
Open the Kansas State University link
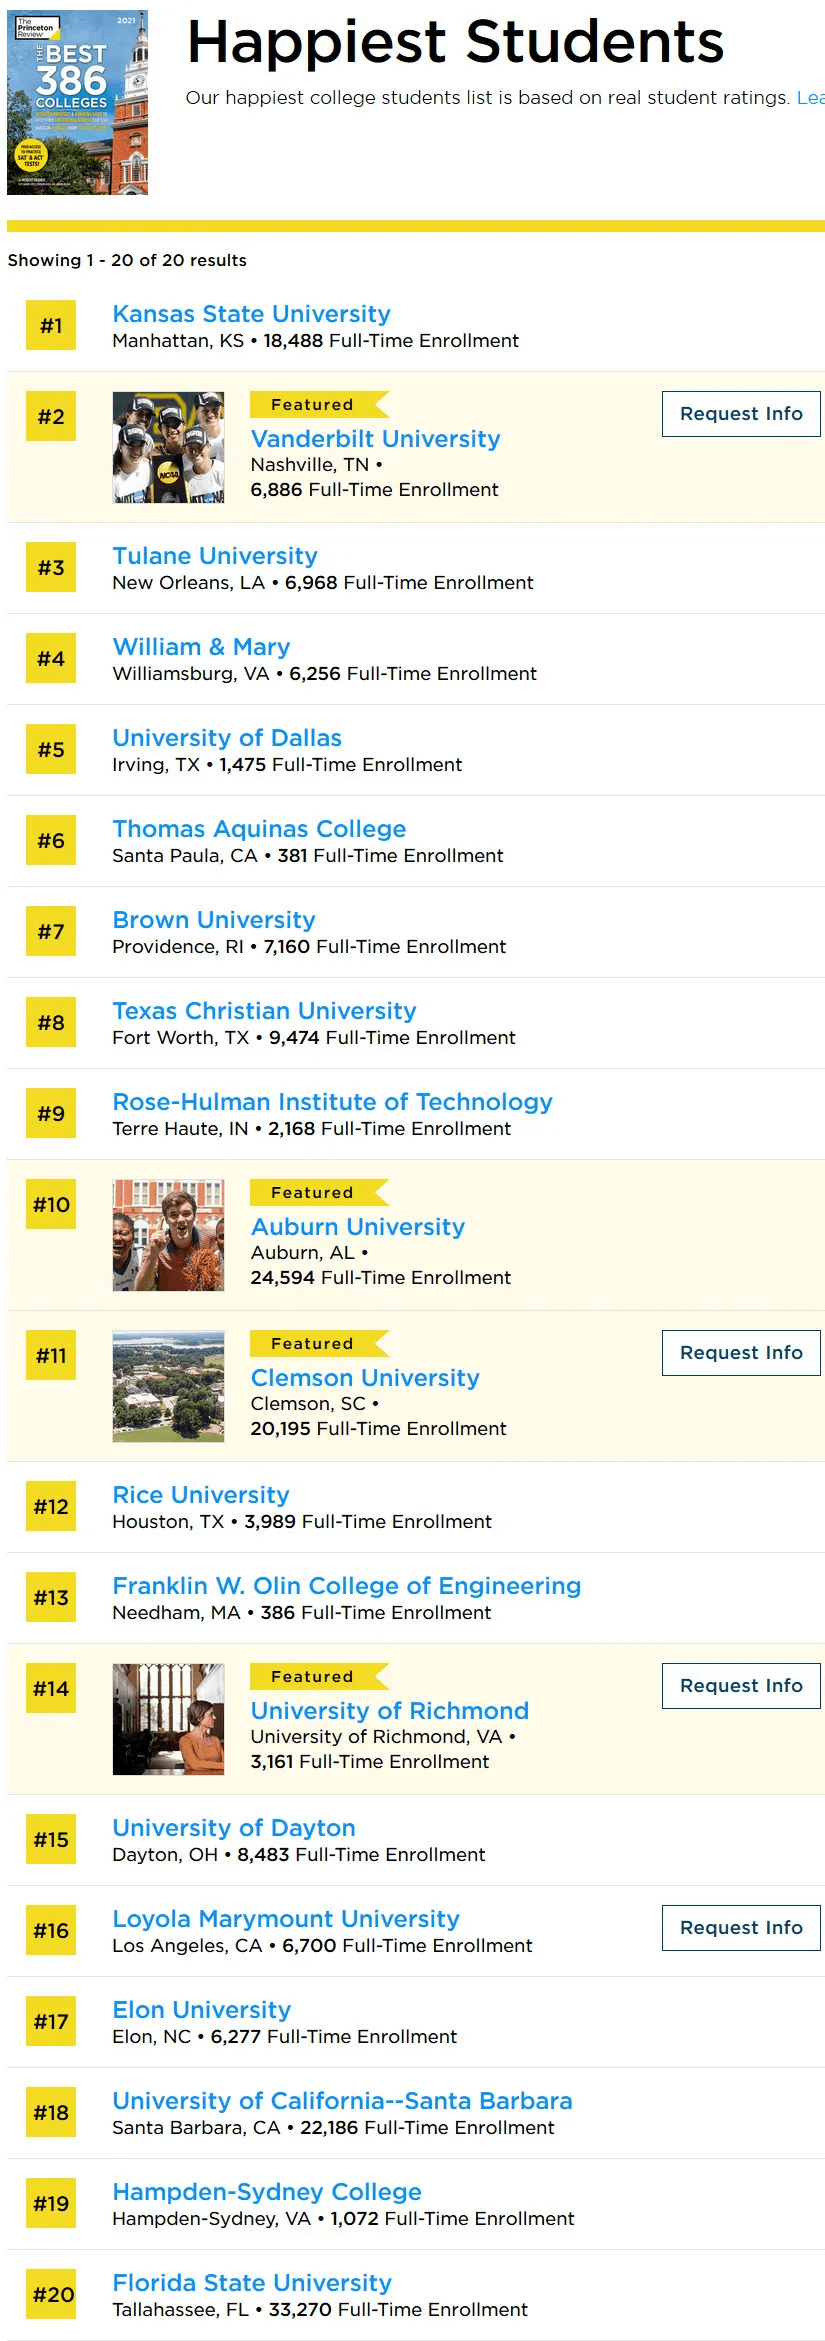pos(251,314)
